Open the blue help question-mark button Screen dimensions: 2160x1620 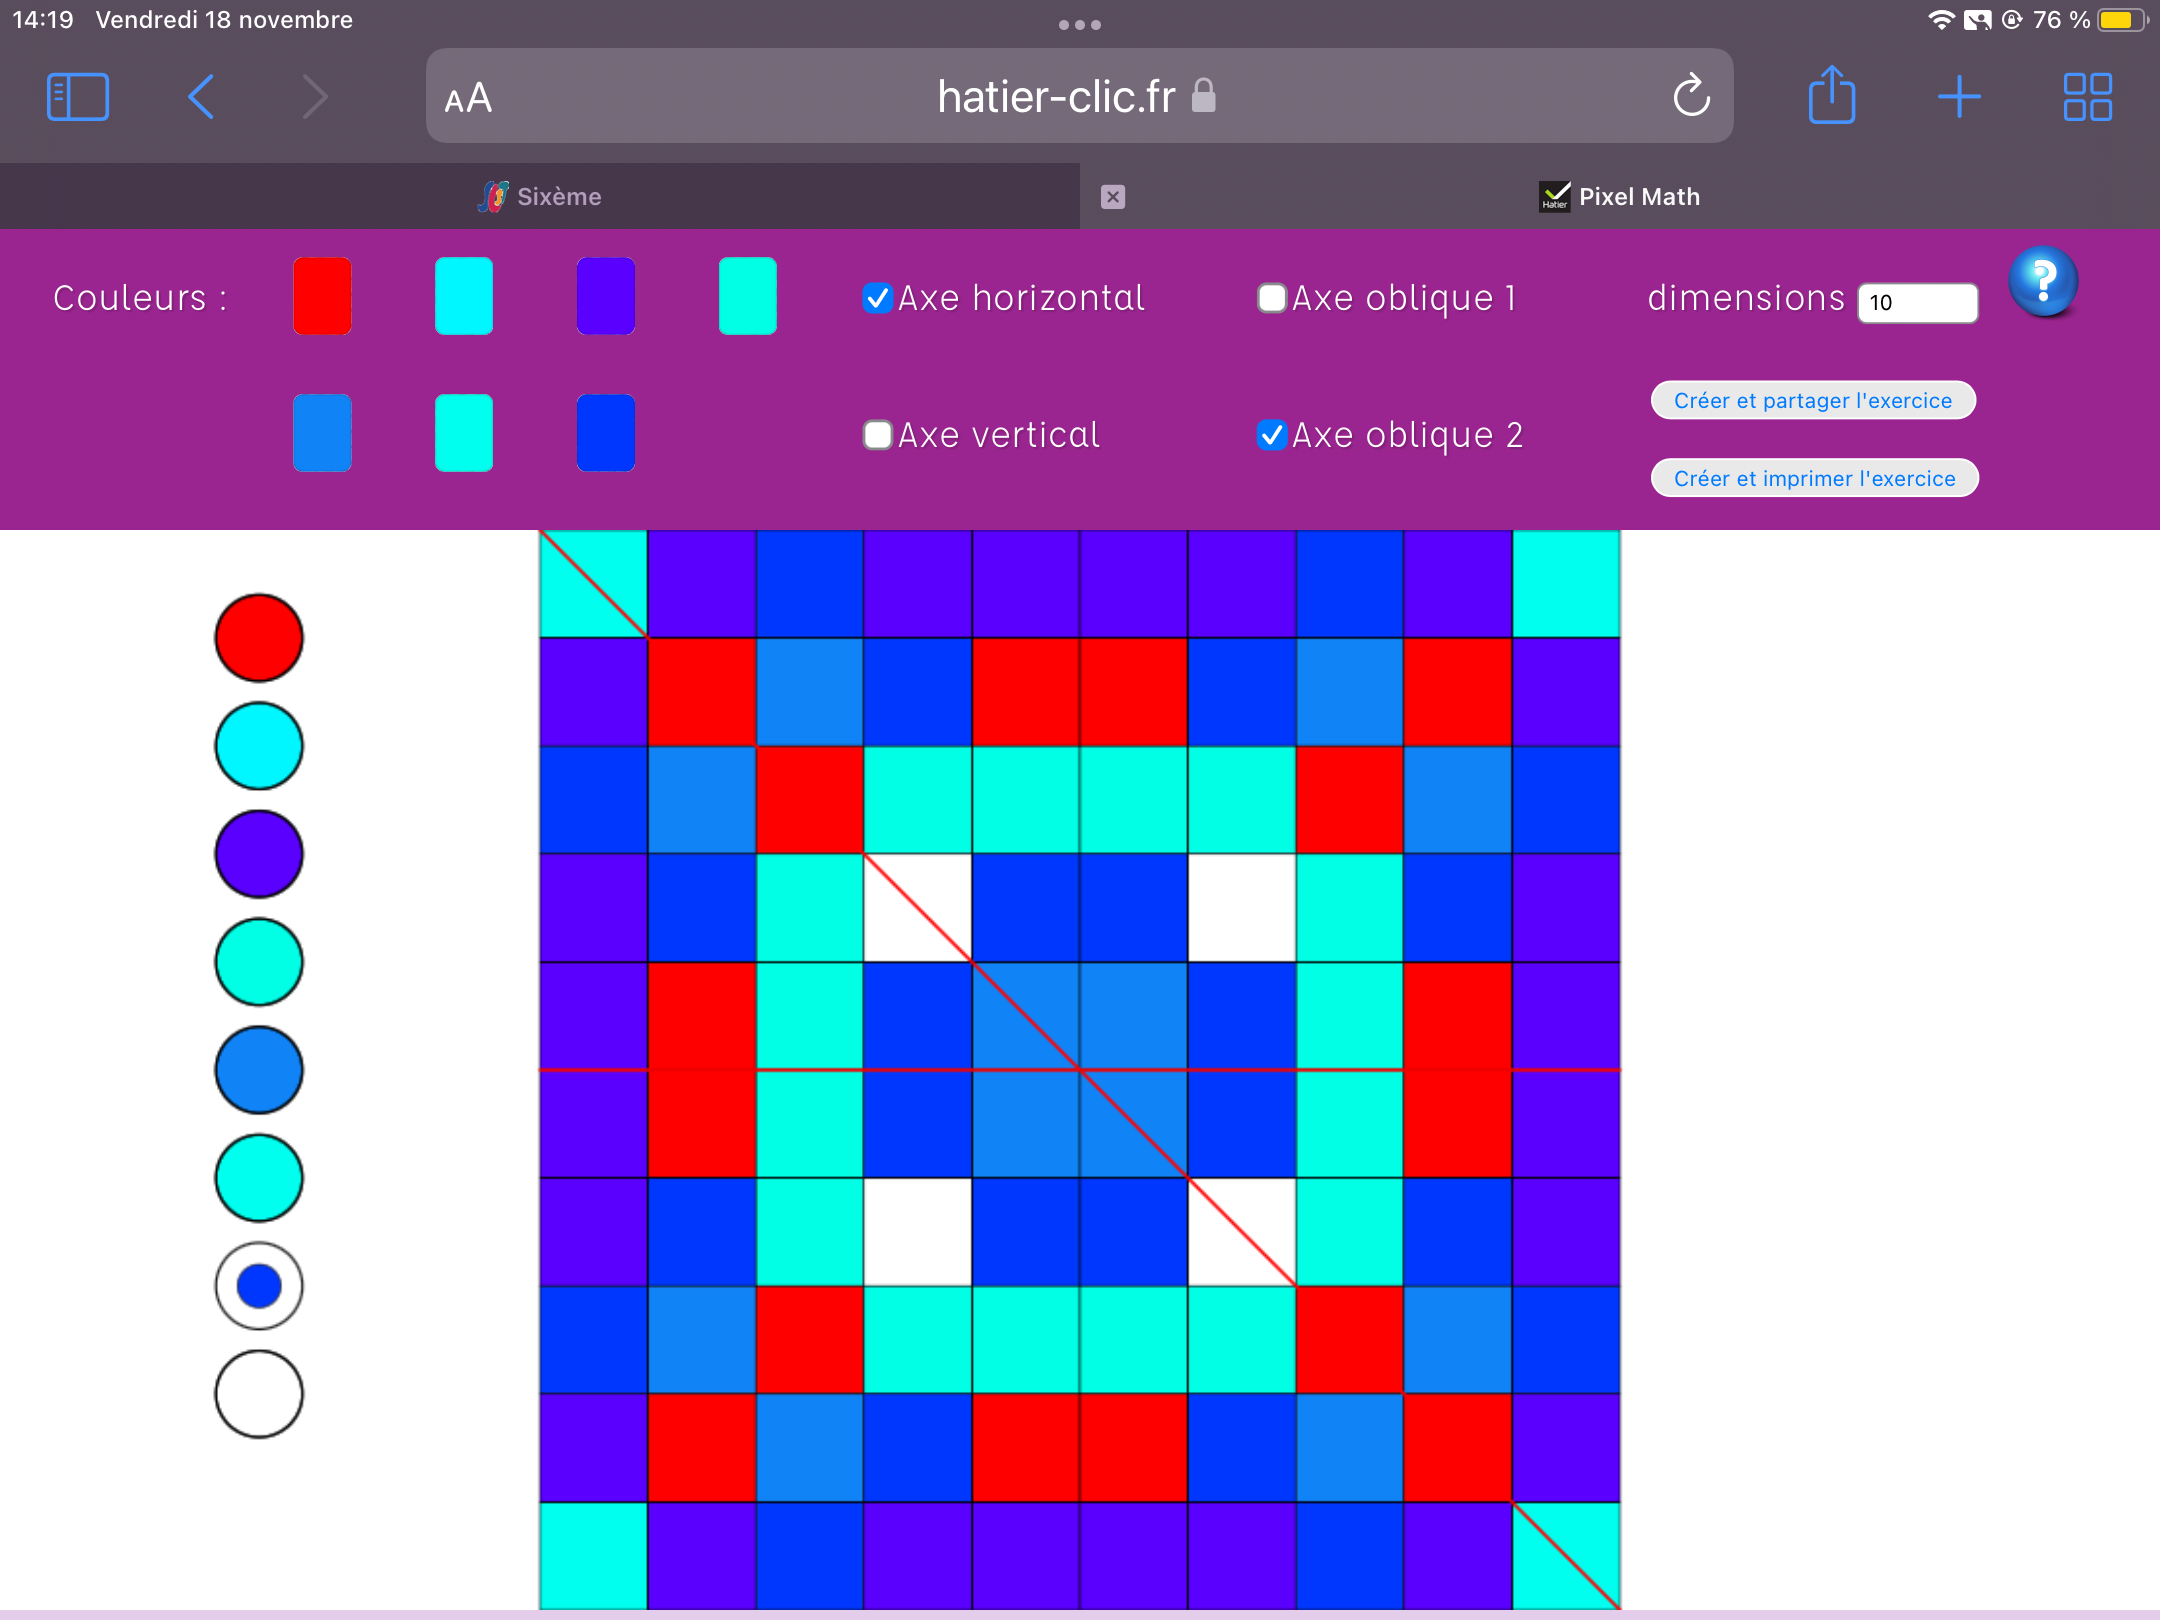pos(2043,282)
